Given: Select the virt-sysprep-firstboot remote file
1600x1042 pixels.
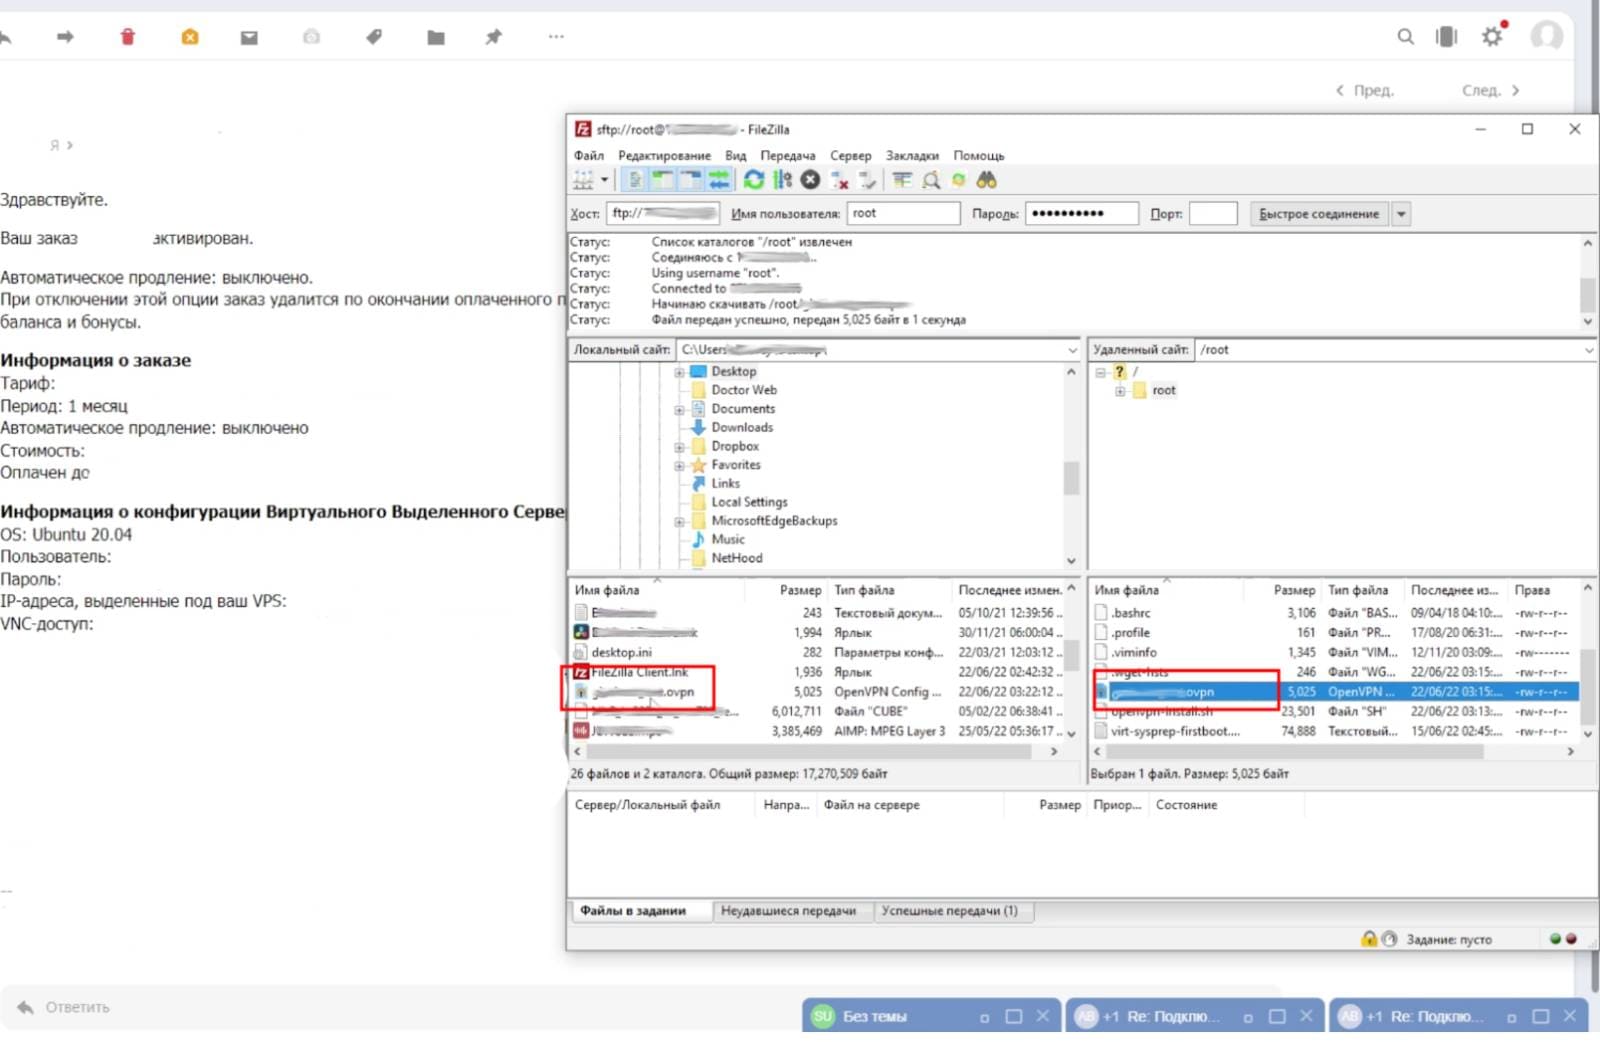Looking at the screenshot, I should (1334, 731).
